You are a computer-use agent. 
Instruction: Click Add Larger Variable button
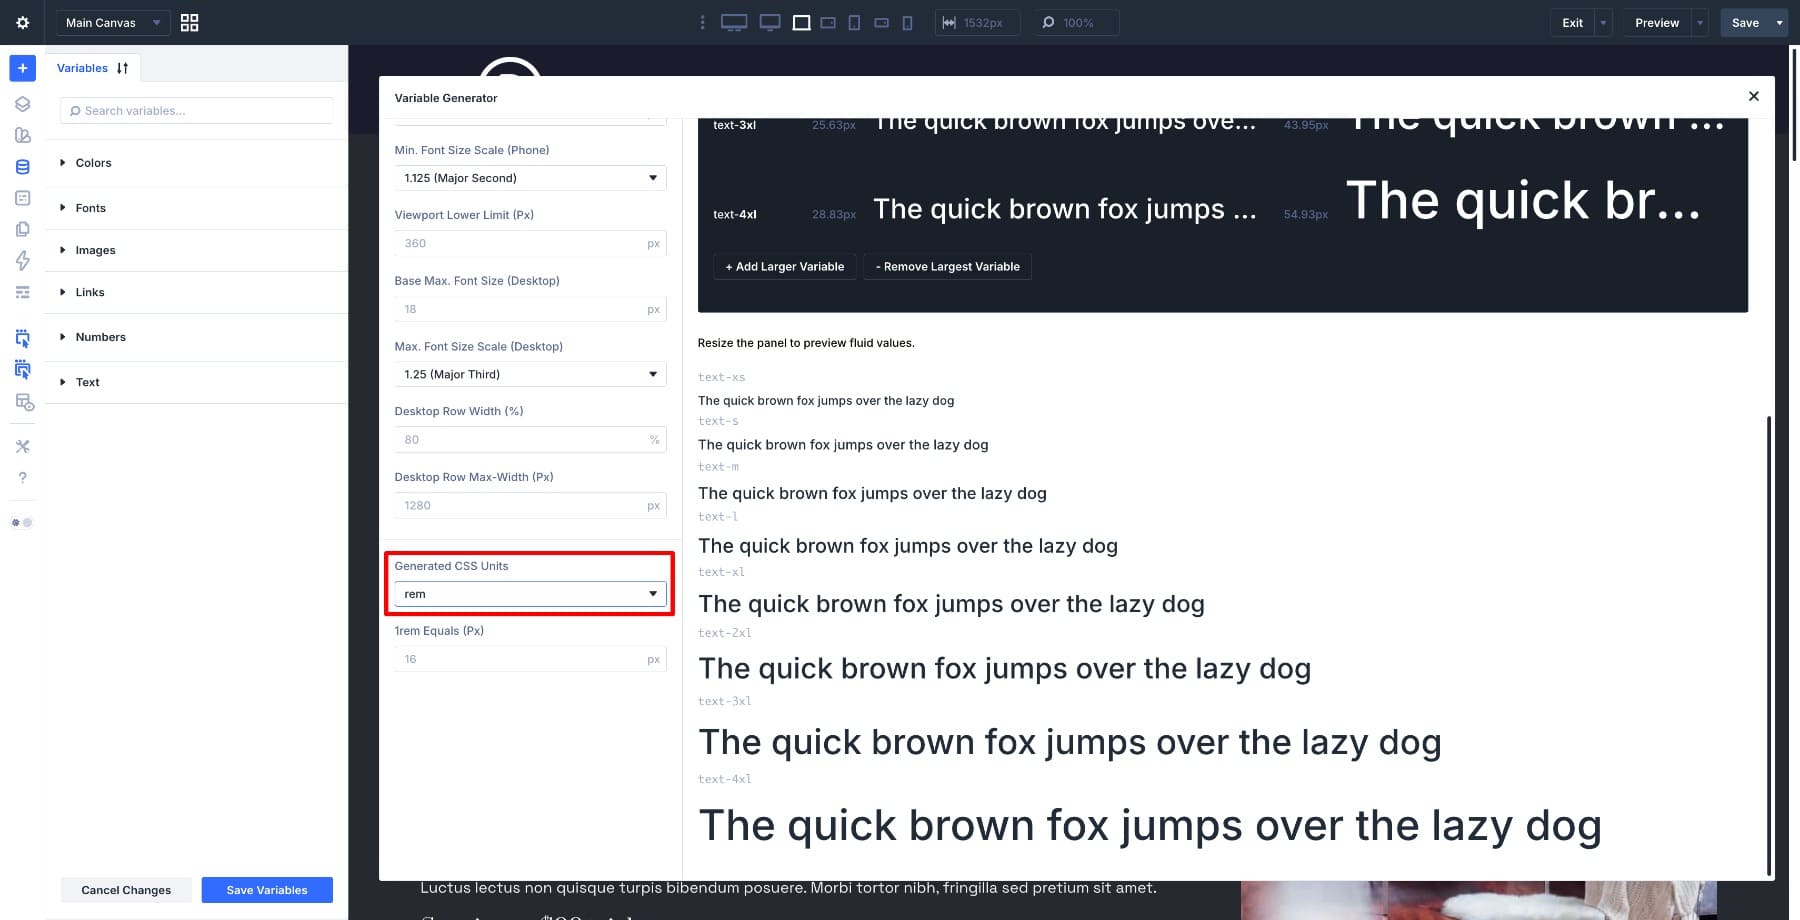click(x=785, y=266)
